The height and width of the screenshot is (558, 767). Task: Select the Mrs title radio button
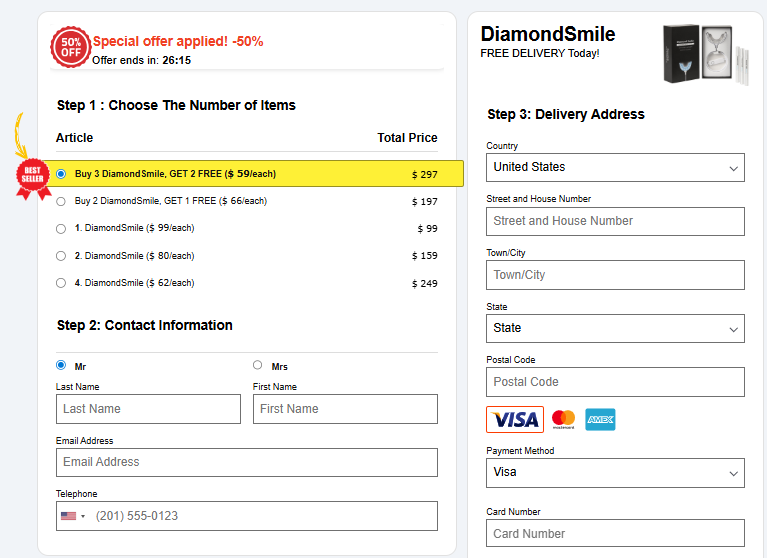(x=258, y=365)
